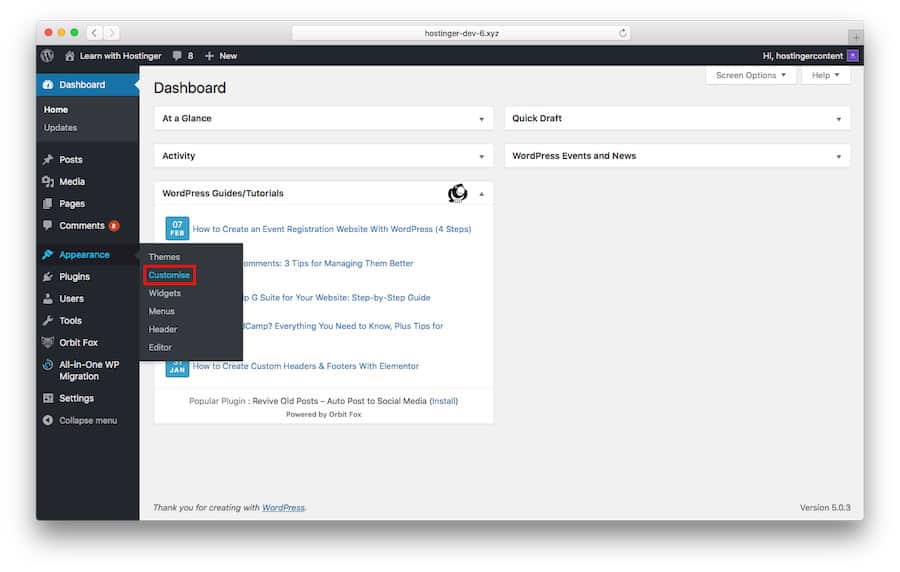The height and width of the screenshot is (572, 900).
Task: Click the Posts pushpin icon
Action: pyautogui.click(x=48, y=159)
